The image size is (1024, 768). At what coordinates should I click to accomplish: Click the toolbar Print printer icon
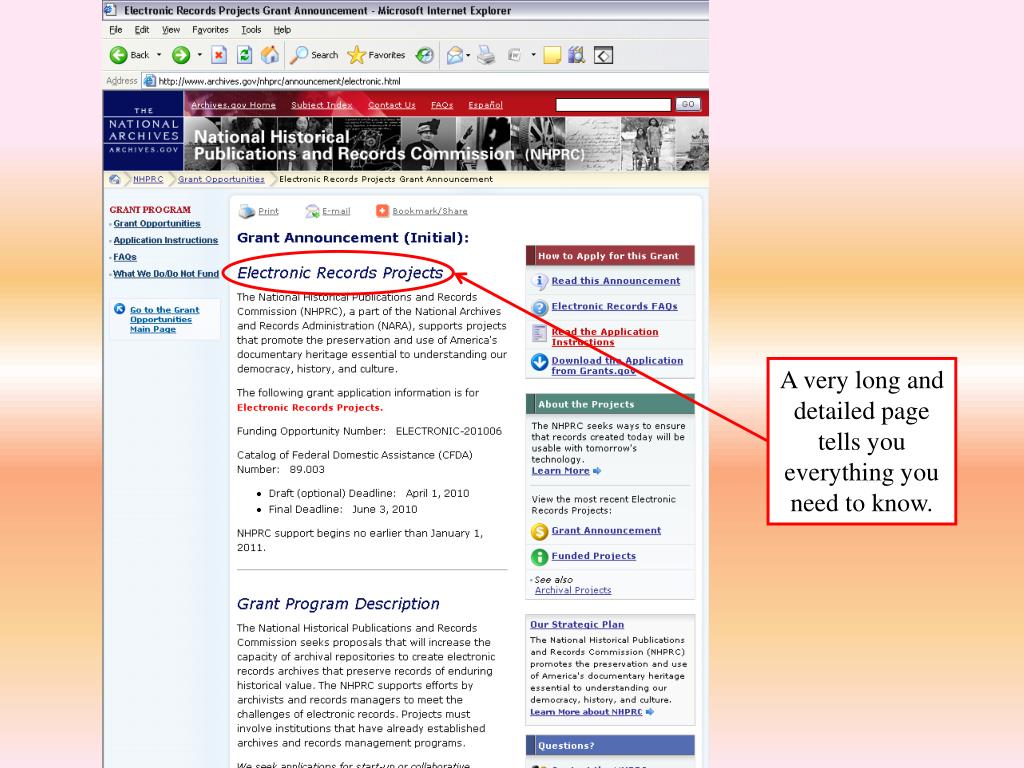(x=485, y=56)
